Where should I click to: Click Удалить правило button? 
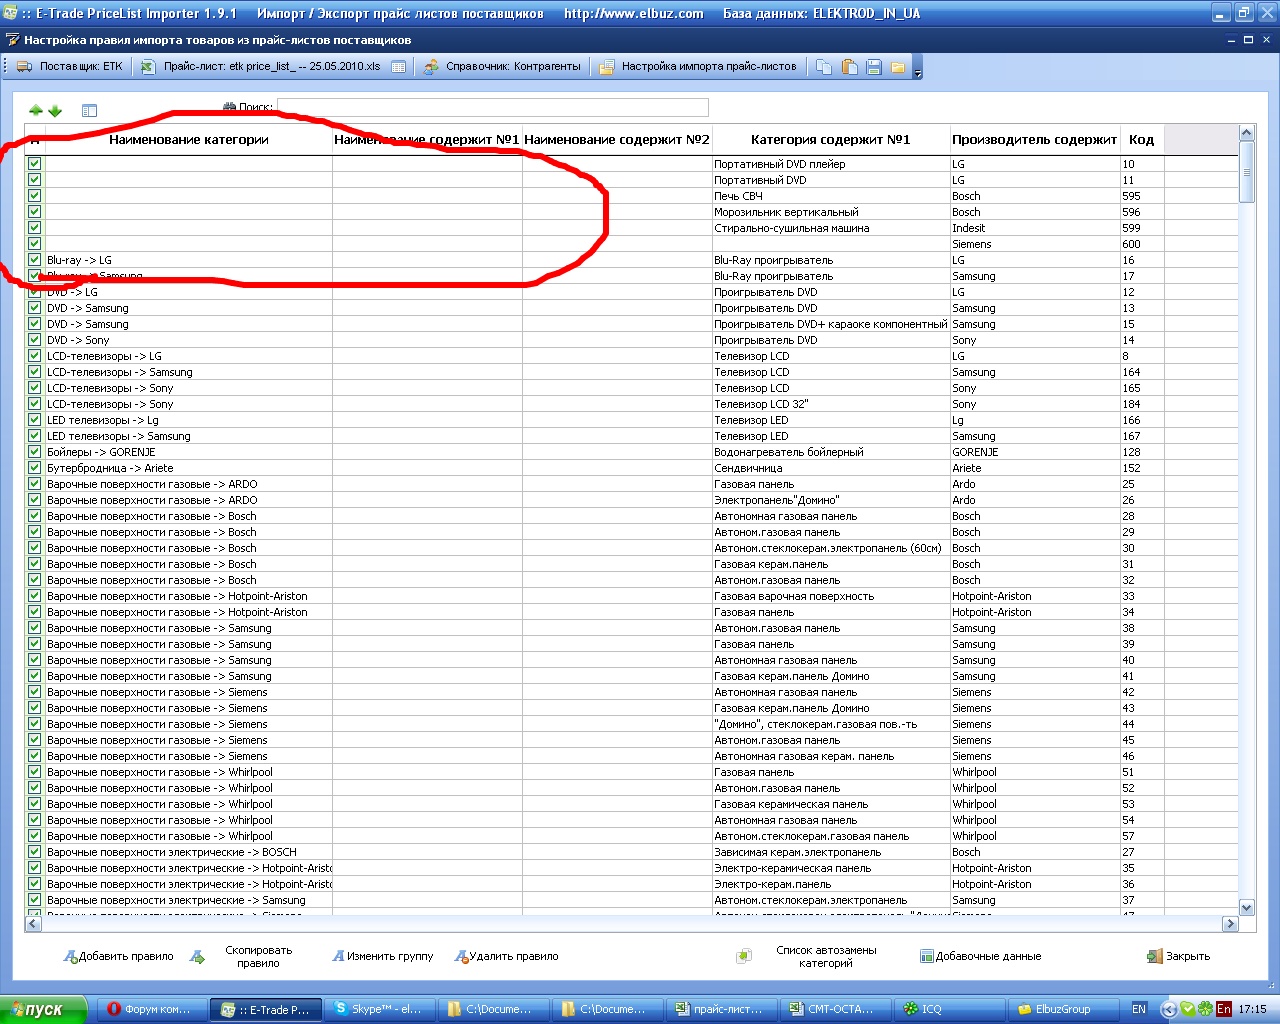[x=506, y=956]
